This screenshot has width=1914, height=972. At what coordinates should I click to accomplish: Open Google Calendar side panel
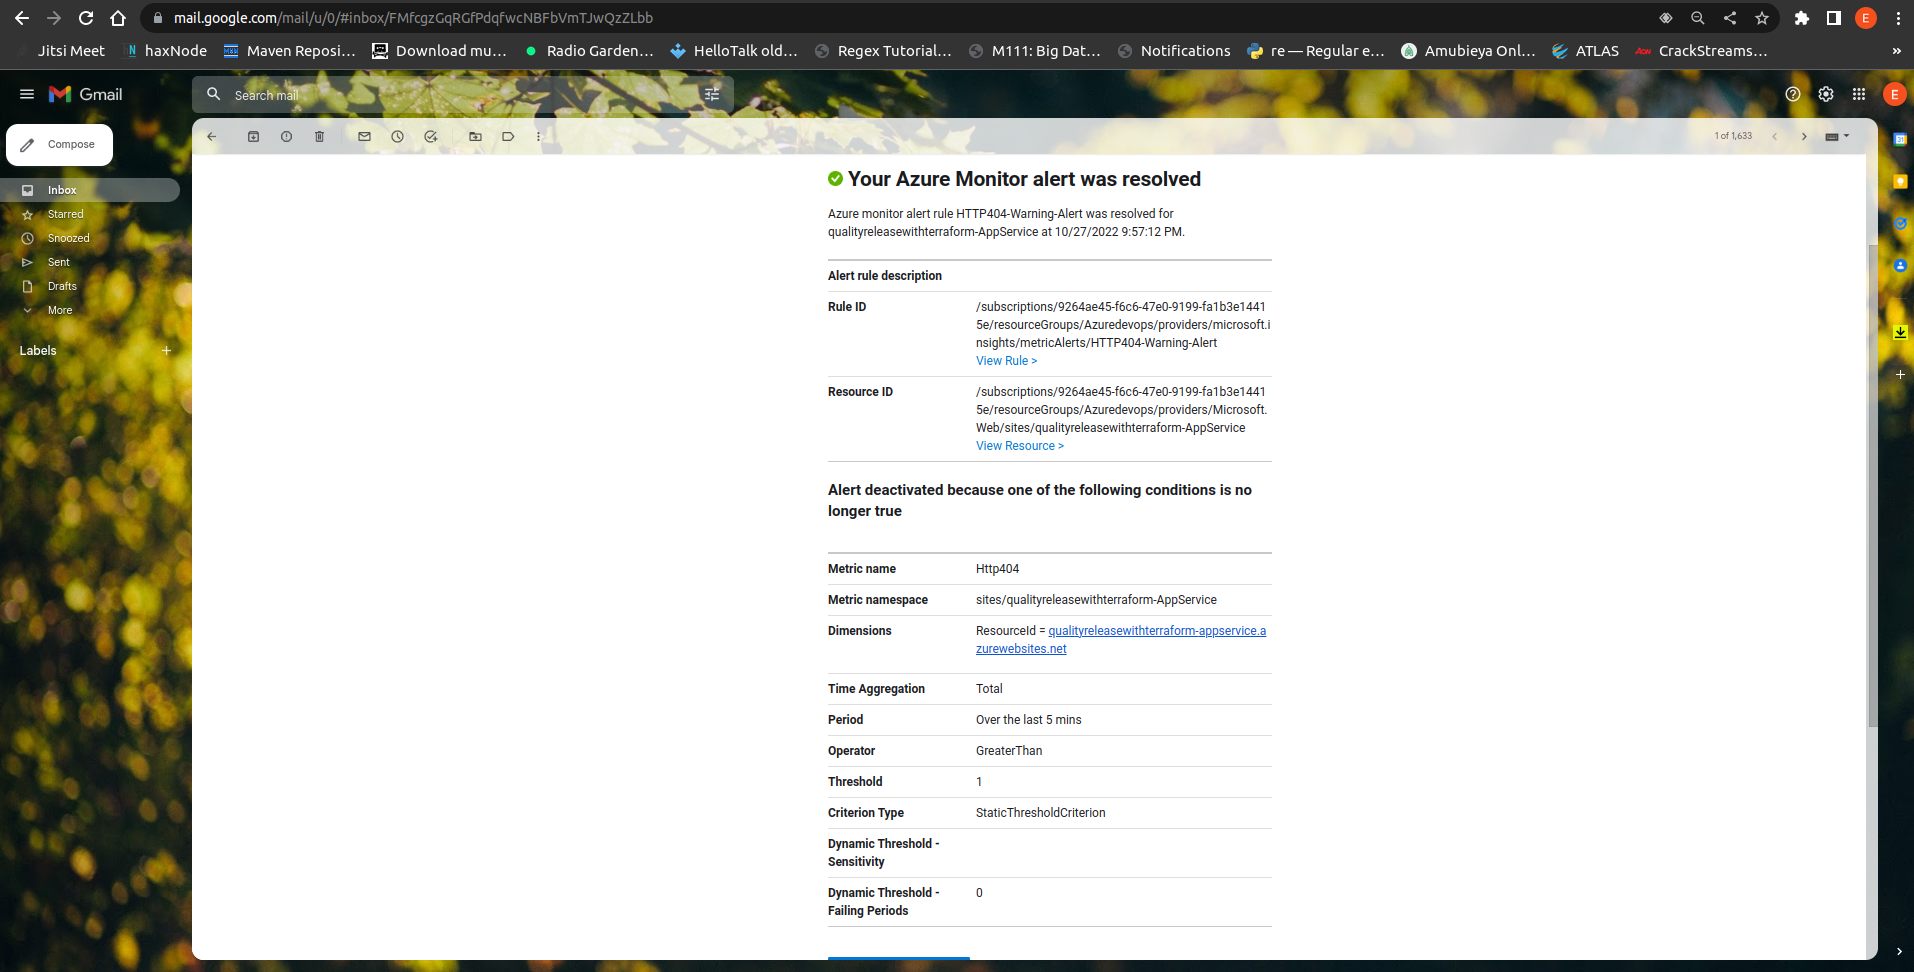pyautogui.click(x=1900, y=140)
